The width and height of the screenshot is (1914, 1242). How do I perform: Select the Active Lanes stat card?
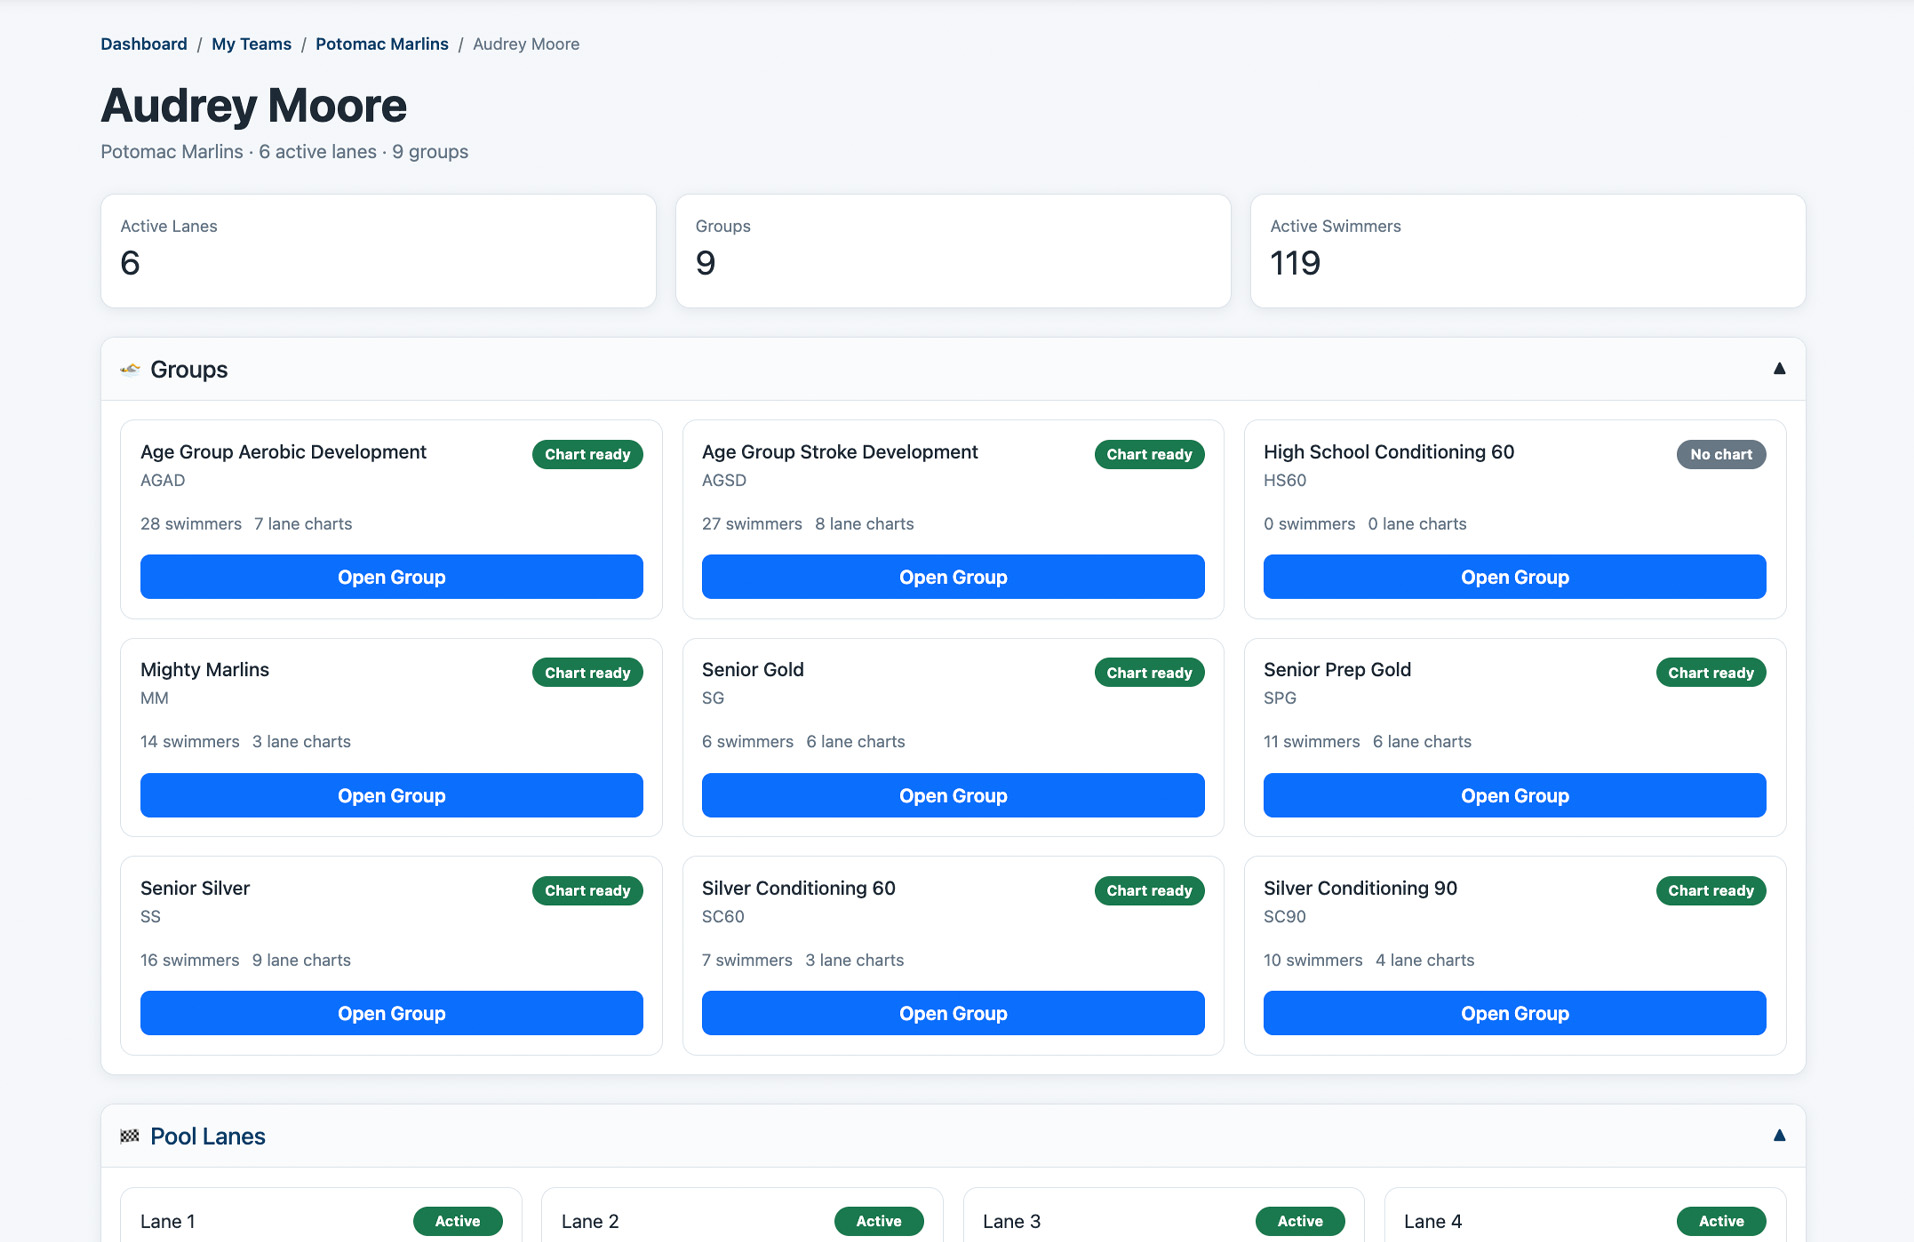378,251
